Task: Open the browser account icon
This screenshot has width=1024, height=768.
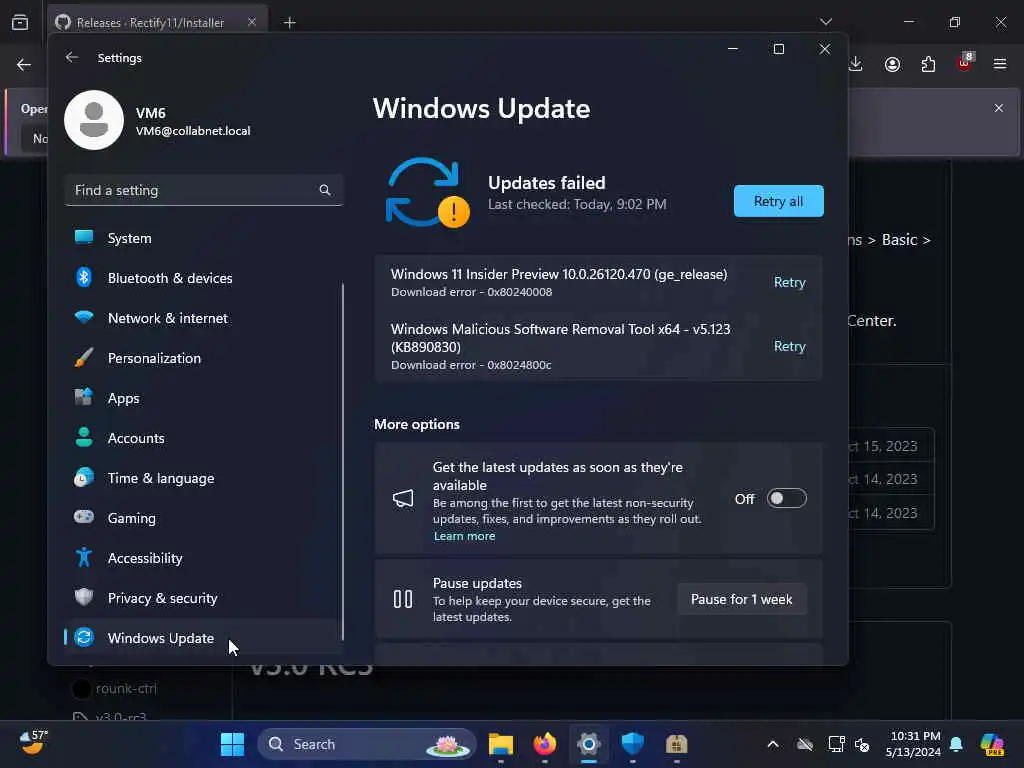Action: pos(892,64)
